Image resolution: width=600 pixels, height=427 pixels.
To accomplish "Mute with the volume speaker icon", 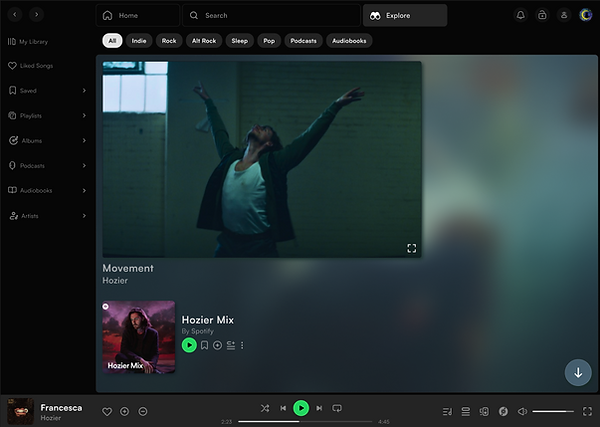I will coord(522,411).
